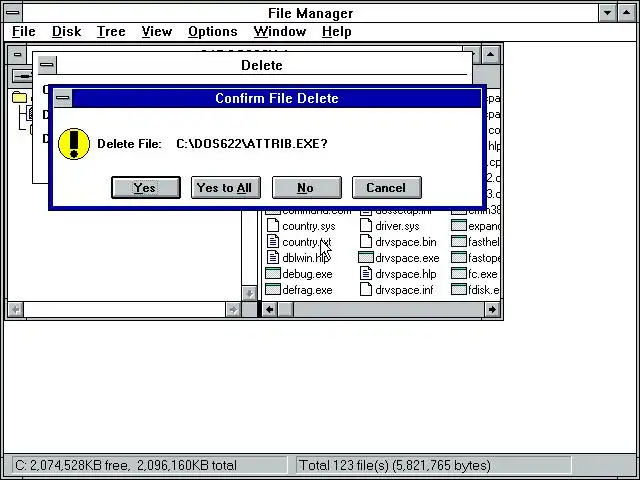This screenshot has height=480, width=640.
Task: Click the file list's right scroll arrow
Action: [492, 309]
